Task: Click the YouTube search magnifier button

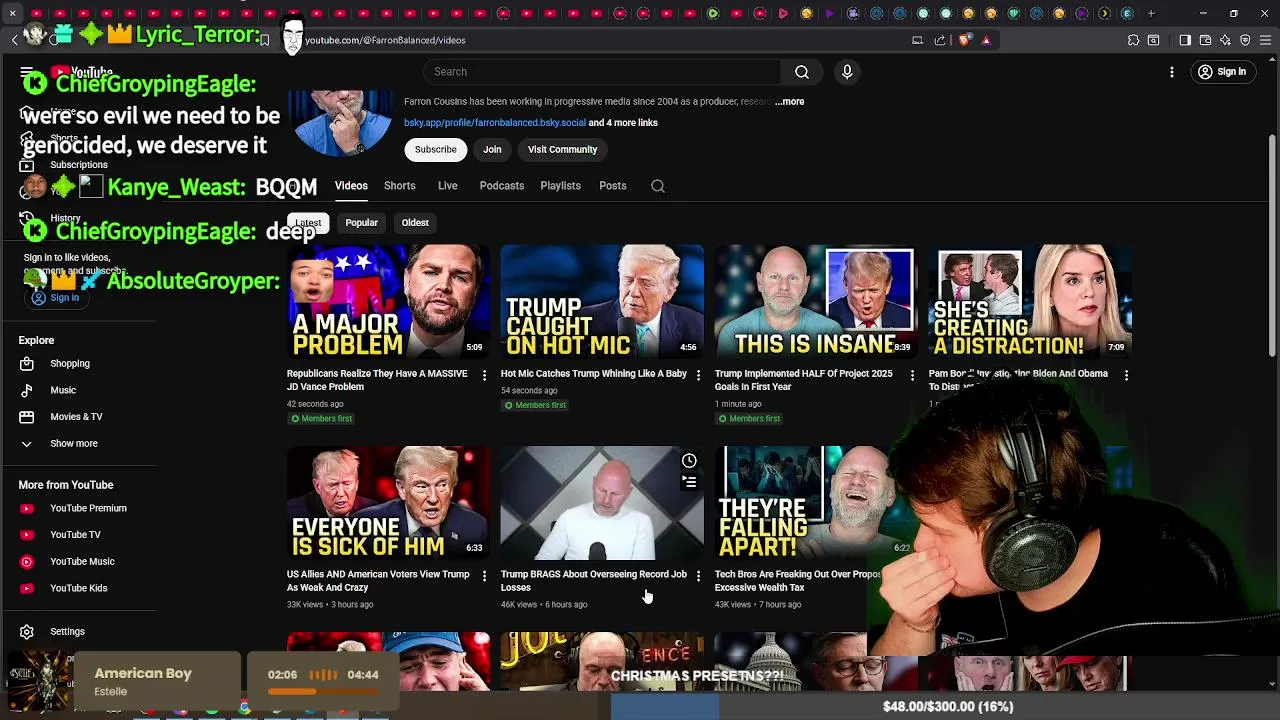Action: click(801, 72)
